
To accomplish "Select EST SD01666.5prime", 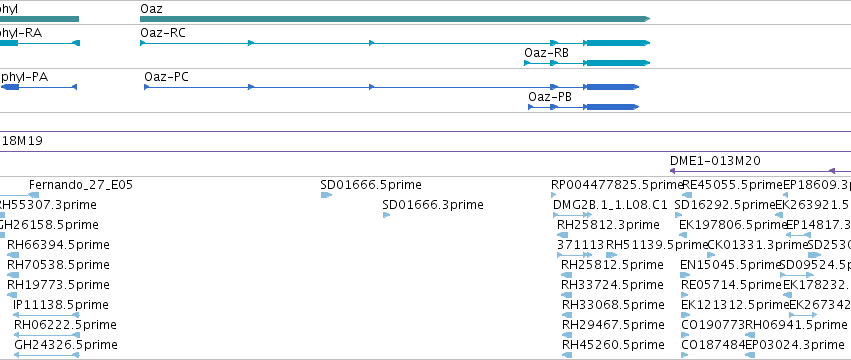I will click(x=371, y=185).
